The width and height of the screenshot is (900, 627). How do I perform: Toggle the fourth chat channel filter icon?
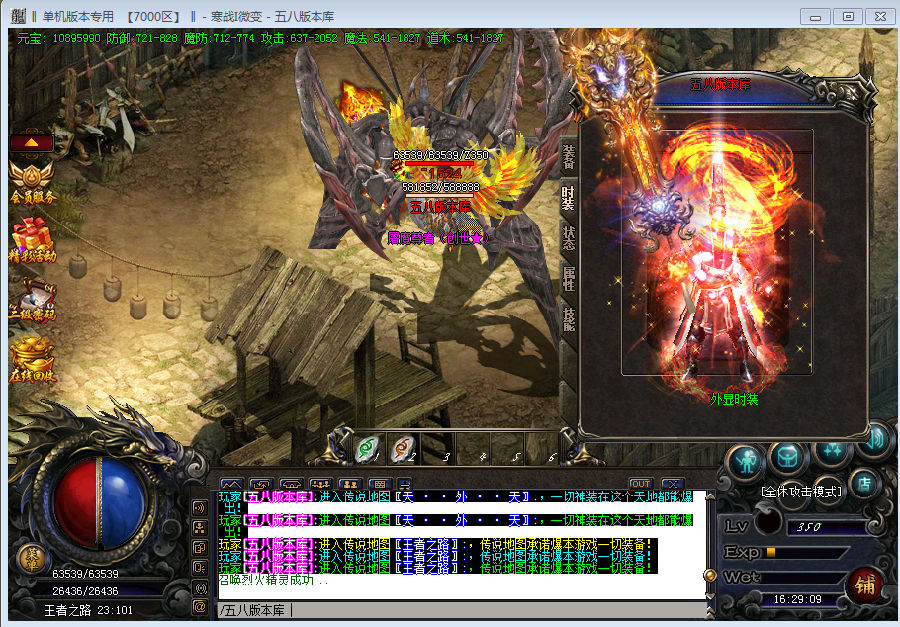point(200,568)
